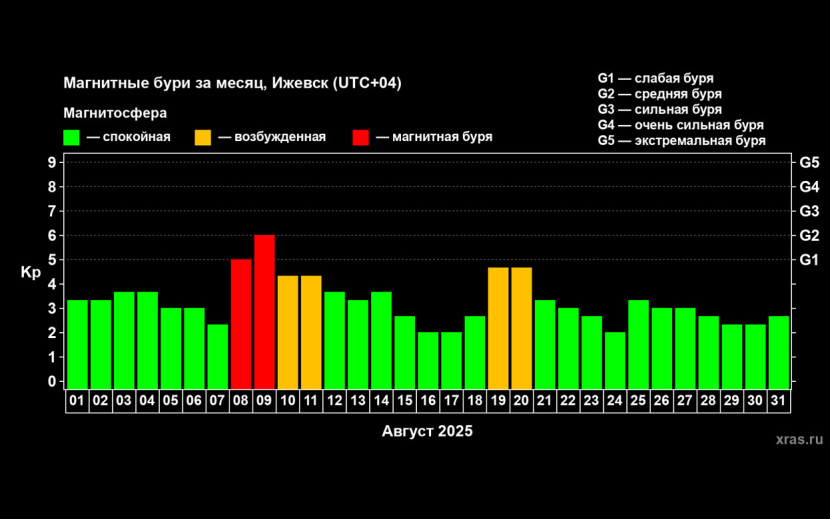Click the G5 marker on the right axis
This screenshot has height=519, width=830.
click(809, 162)
